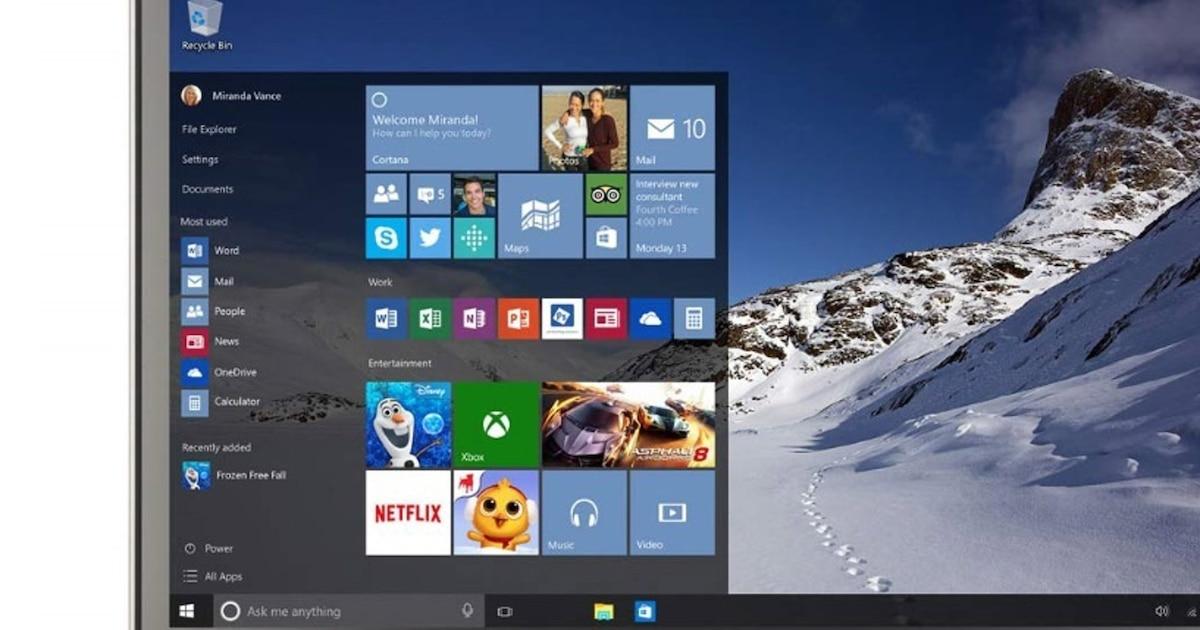Open File Explorer from Start menu list
Viewport: 1200px width, 630px height.
point(209,129)
